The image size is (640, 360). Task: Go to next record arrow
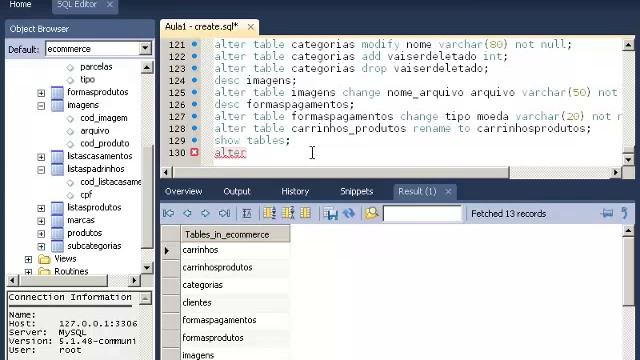(205, 213)
